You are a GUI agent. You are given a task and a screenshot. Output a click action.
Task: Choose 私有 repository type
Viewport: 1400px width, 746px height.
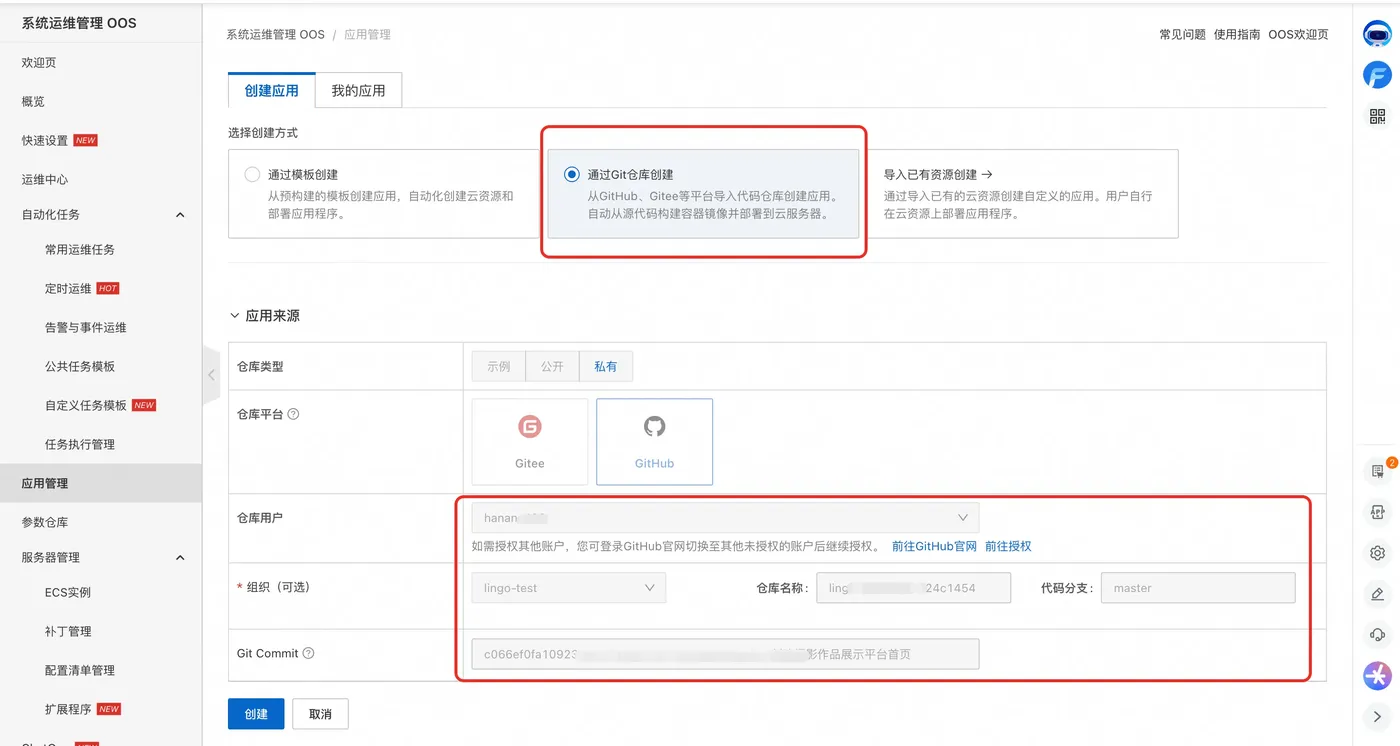click(x=606, y=367)
